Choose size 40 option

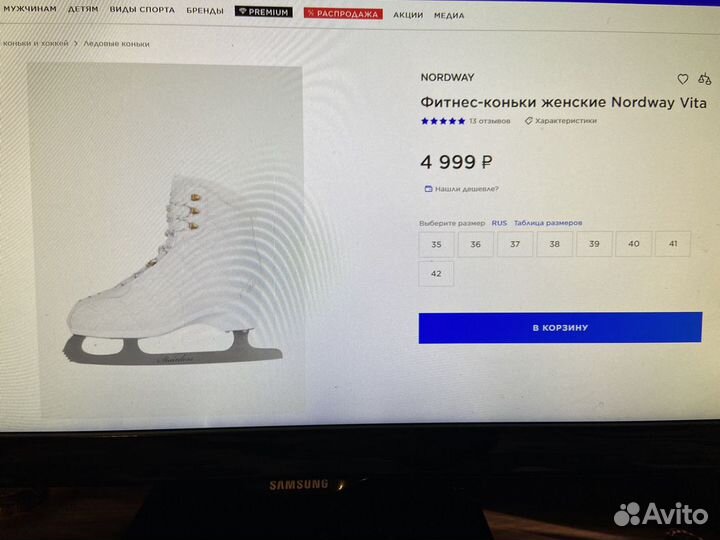(x=634, y=244)
